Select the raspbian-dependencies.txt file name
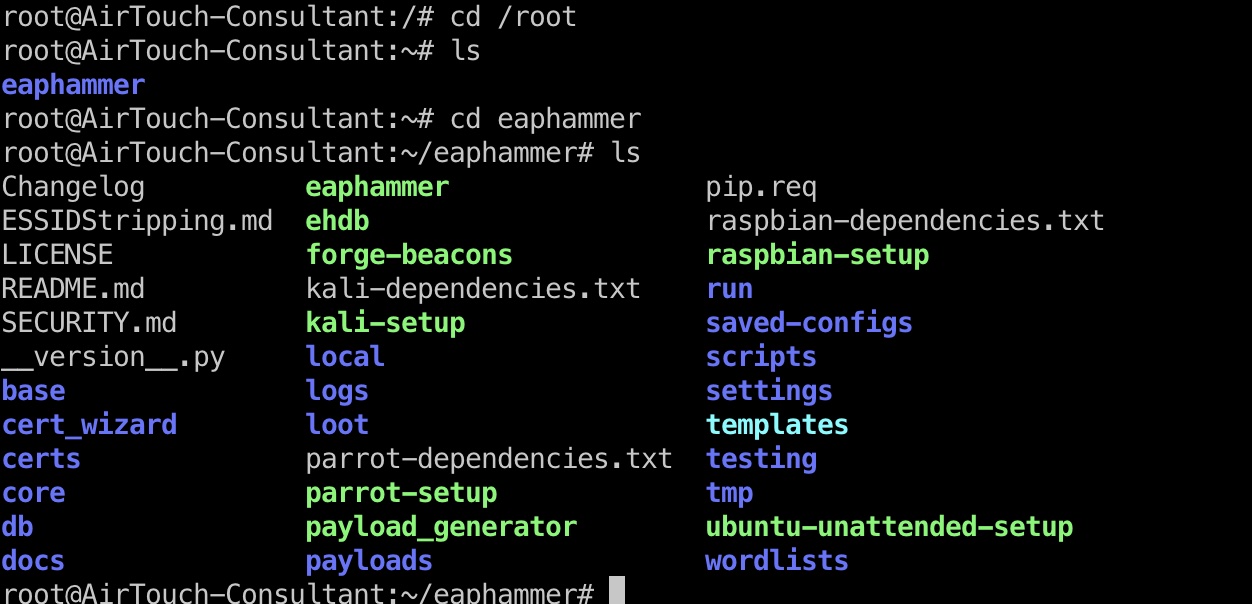The height and width of the screenshot is (604, 1252). click(x=905, y=221)
